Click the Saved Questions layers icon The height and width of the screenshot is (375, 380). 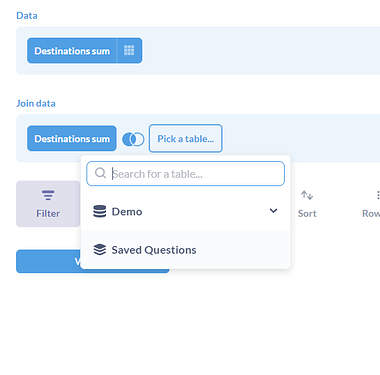(x=100, y=249)
